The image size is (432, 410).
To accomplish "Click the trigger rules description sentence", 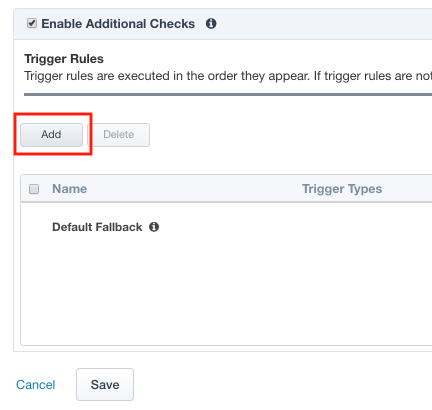I will (228, 76).
